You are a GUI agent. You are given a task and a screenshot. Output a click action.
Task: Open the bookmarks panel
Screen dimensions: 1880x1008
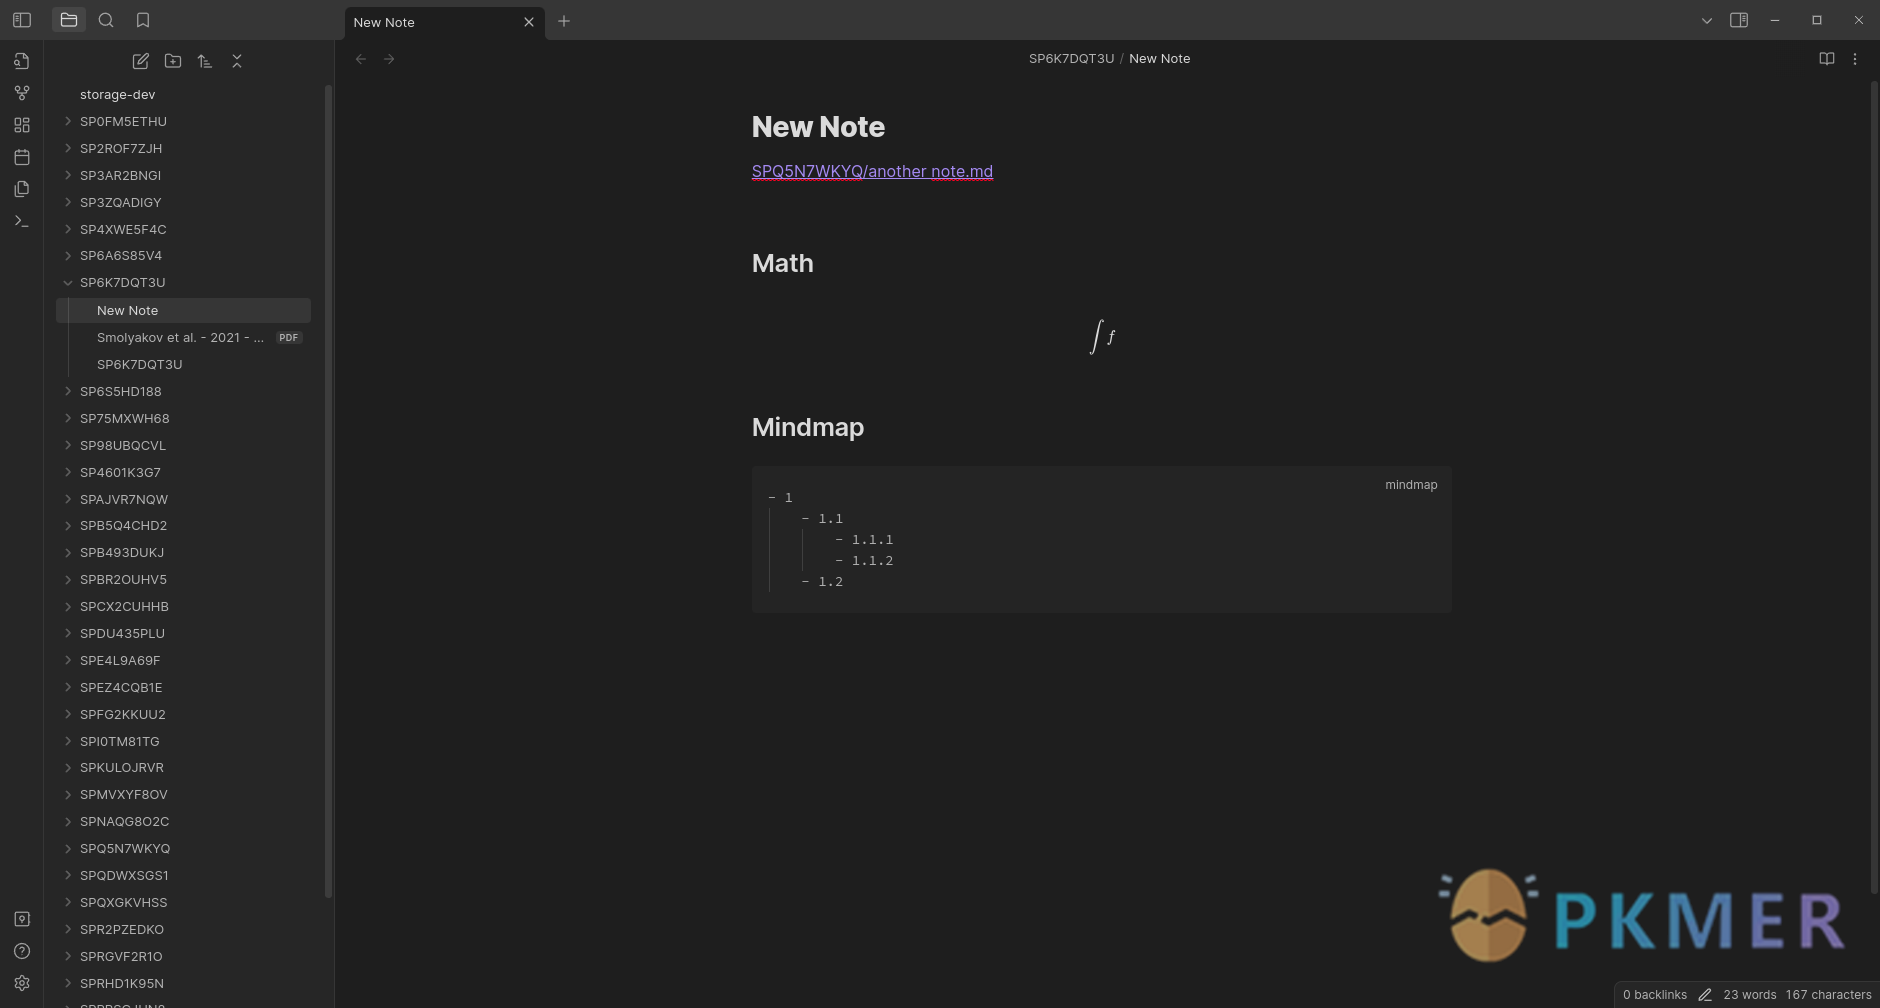coord(143,20)
